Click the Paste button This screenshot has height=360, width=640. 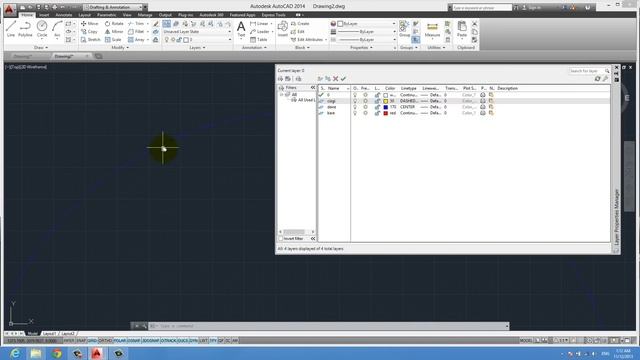[462, 29]
